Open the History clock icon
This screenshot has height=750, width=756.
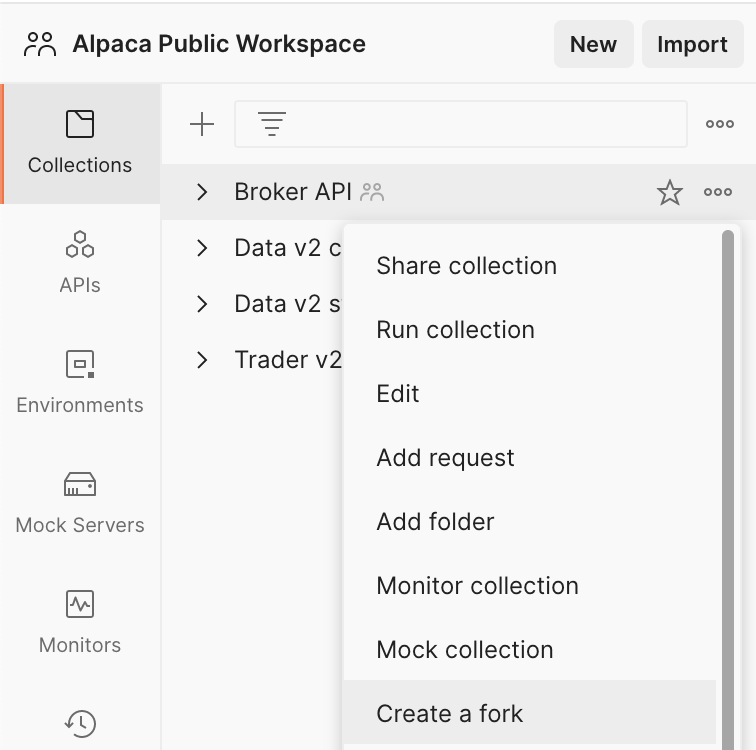(80, 723)
